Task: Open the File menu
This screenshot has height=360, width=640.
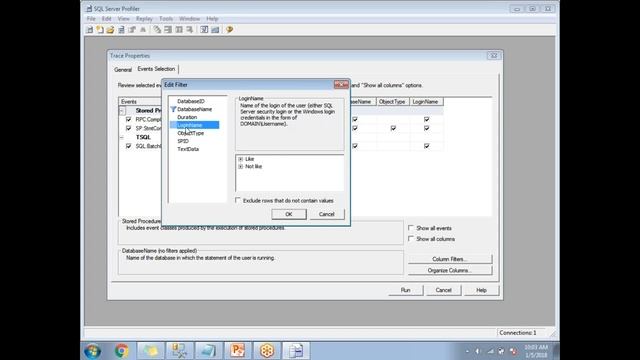Action: point(91,19)
